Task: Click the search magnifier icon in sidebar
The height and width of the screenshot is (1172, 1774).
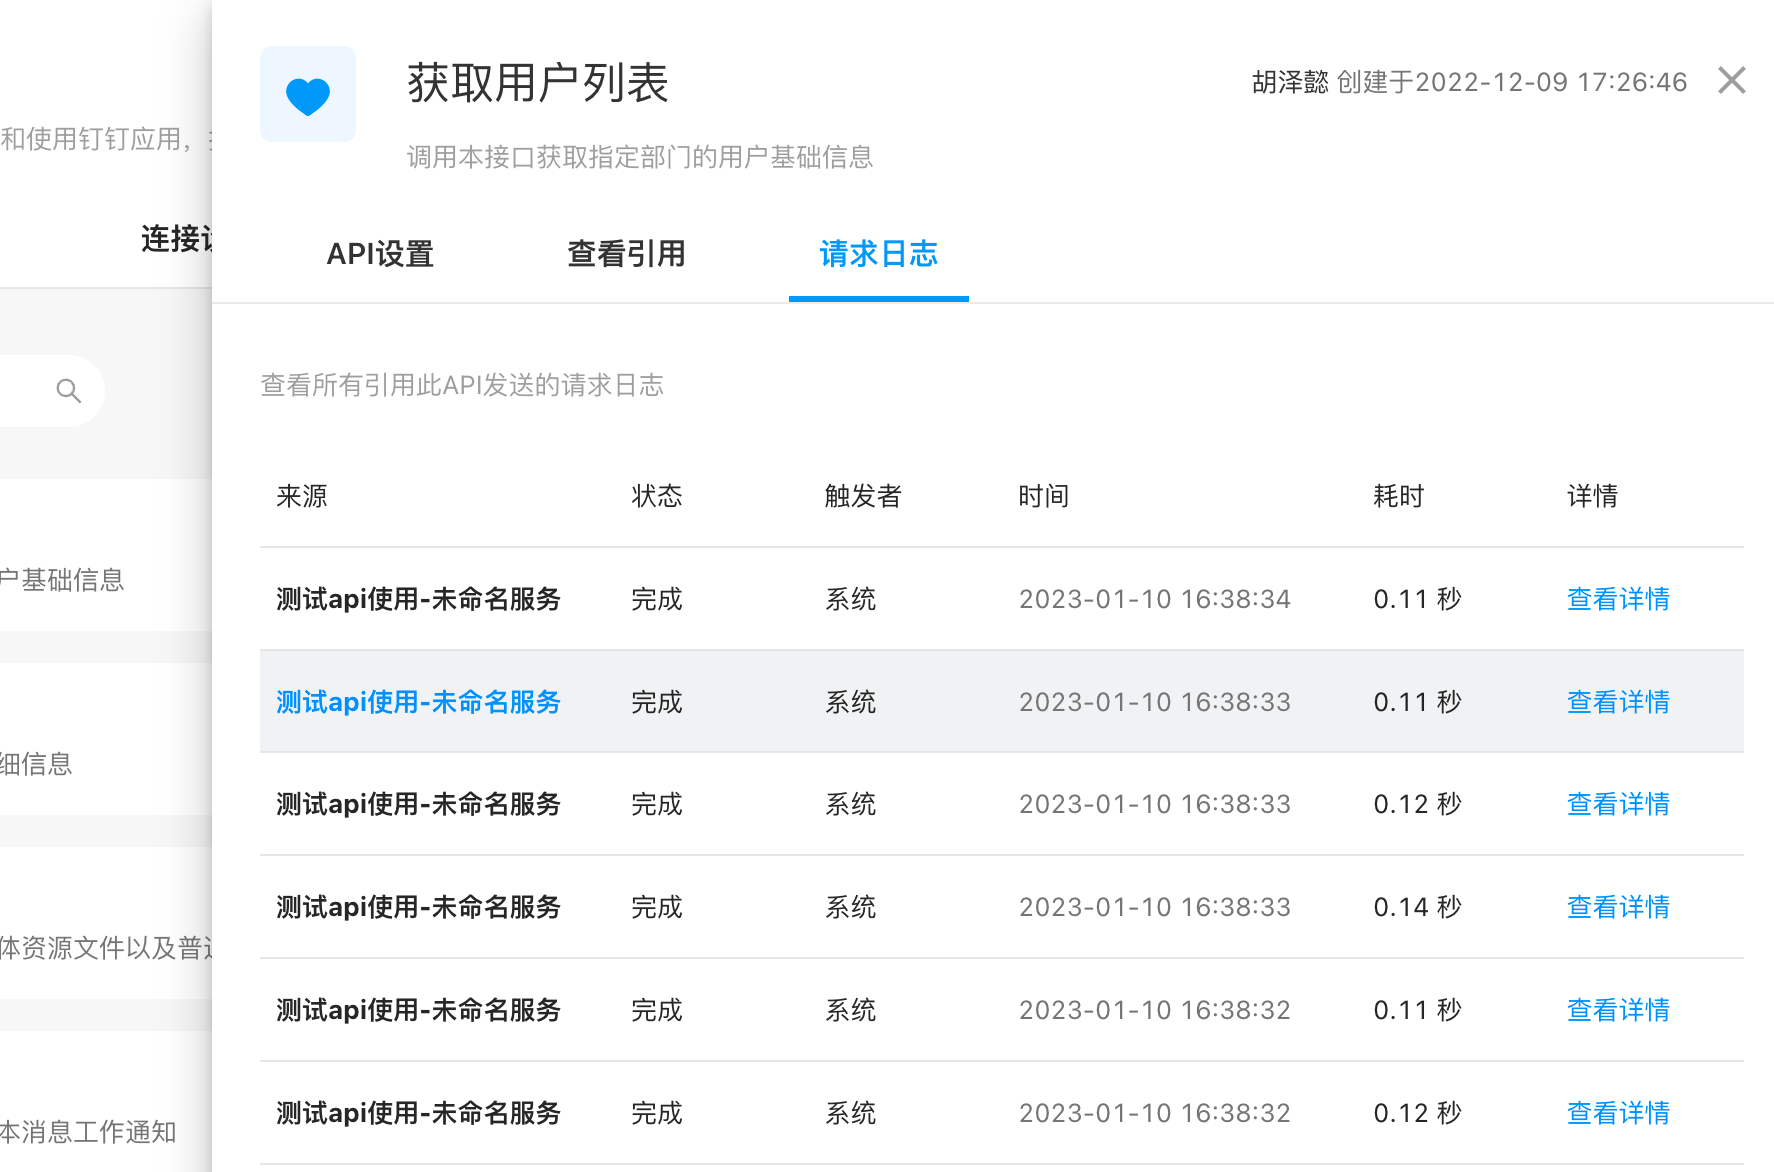Action: pos(67,390)
